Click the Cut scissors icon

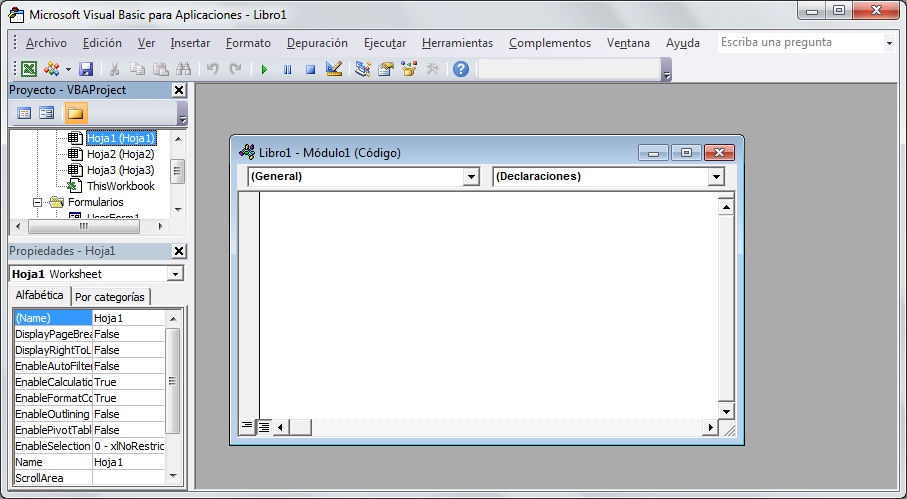pyautogui.click(x=115, y=69)
